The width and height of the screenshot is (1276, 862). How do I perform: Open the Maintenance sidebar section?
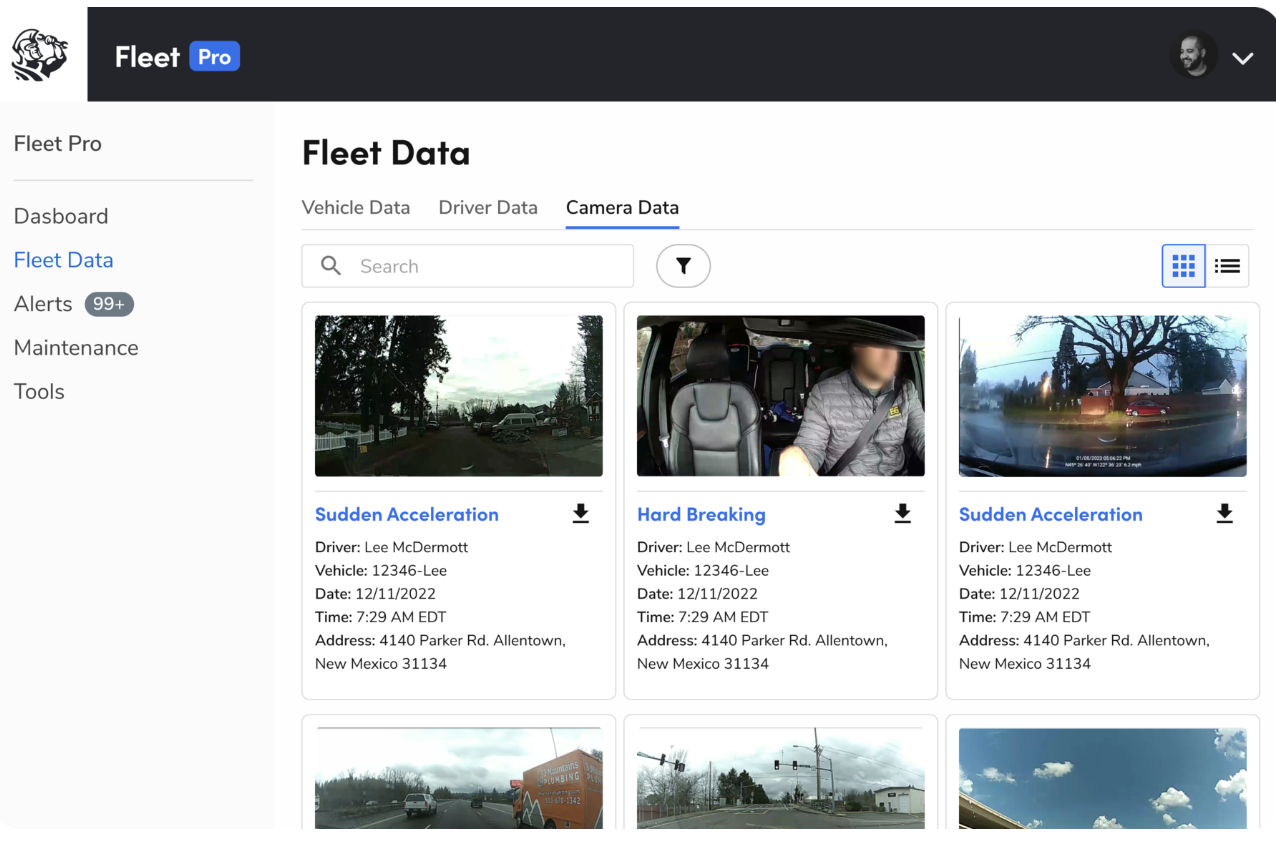[x=76, y=348]
